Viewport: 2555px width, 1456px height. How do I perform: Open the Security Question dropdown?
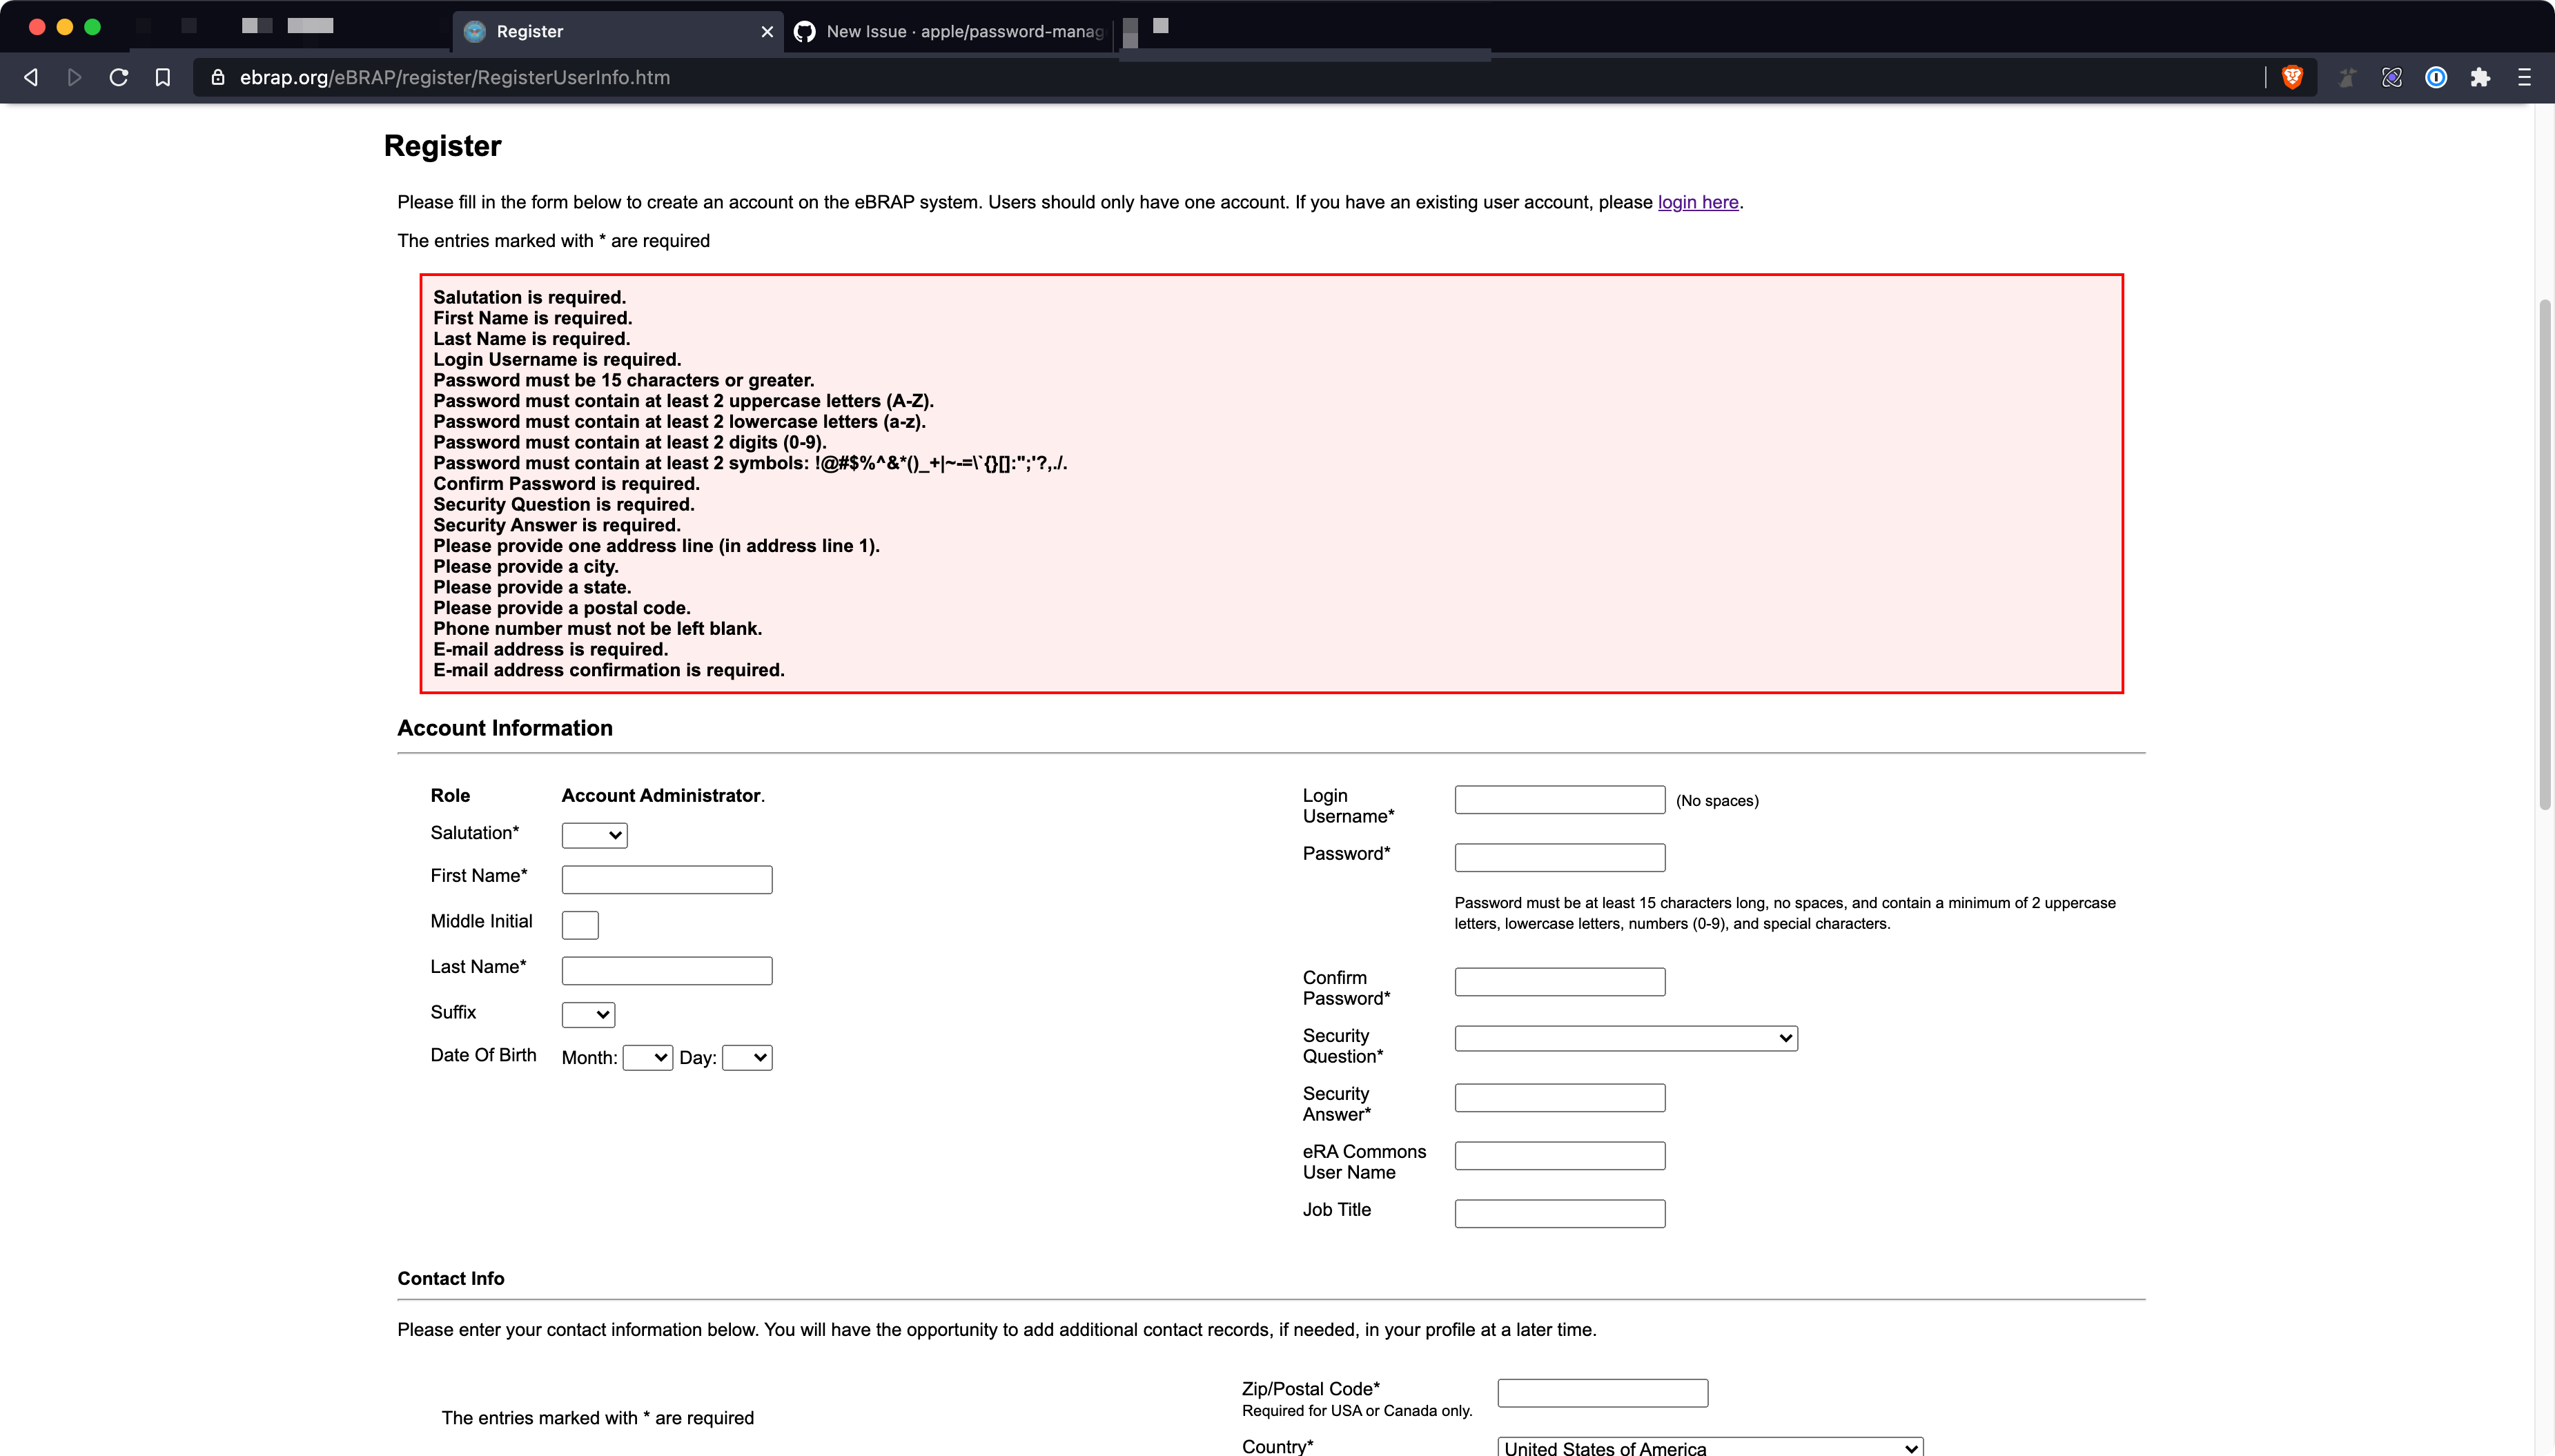1624,1037
